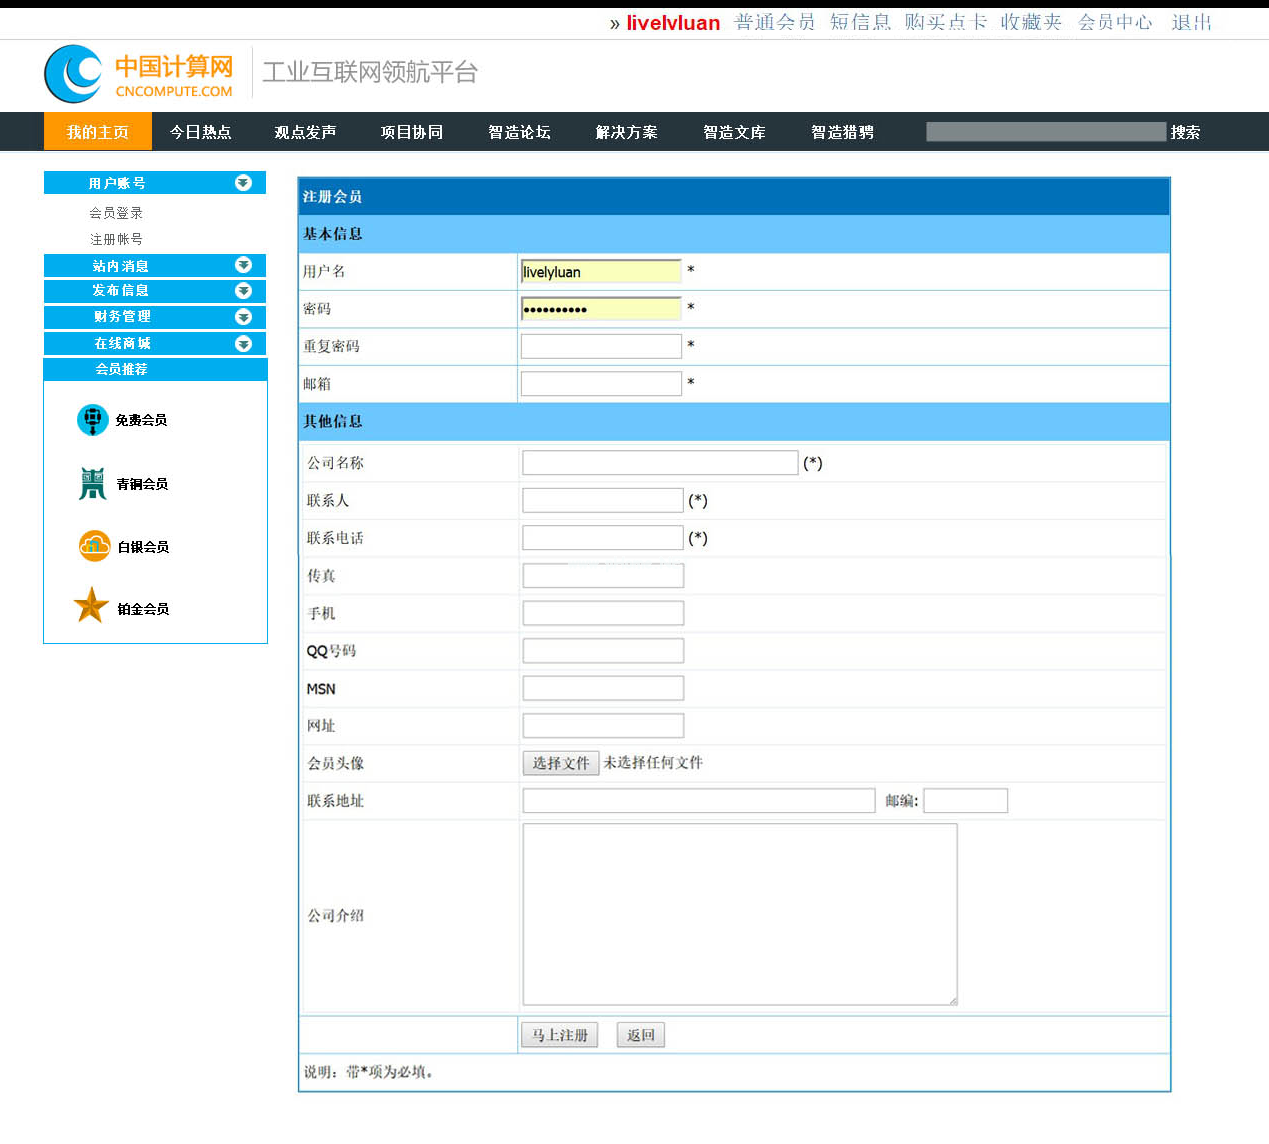Screen dimensions: 1269x1144
Task: Focus the MSN input field
Action: [603, 688]
